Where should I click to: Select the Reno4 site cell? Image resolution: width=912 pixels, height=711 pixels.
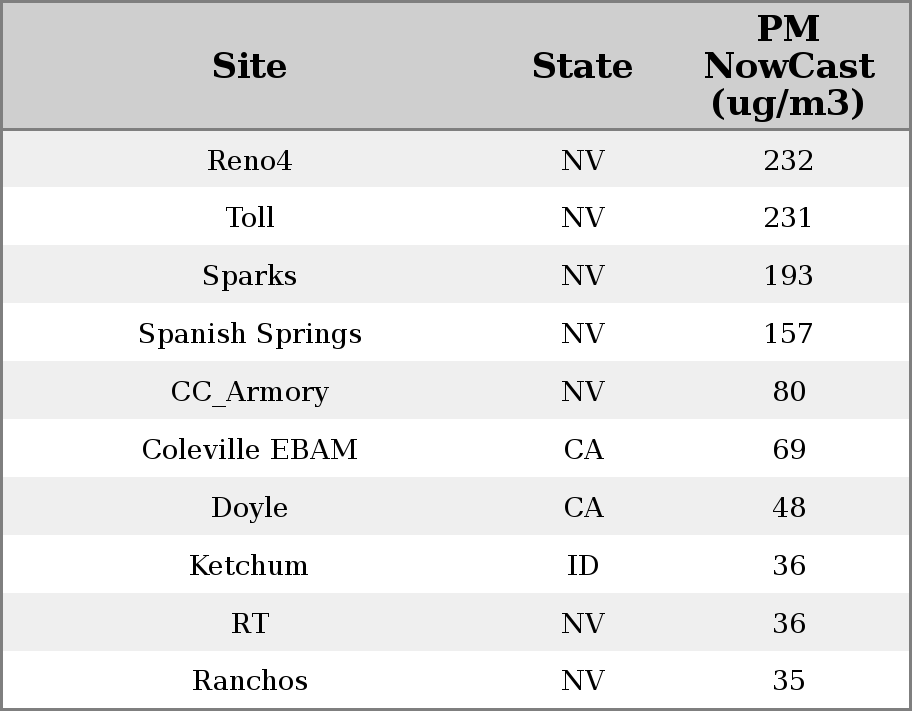click(x=249, y=161)
